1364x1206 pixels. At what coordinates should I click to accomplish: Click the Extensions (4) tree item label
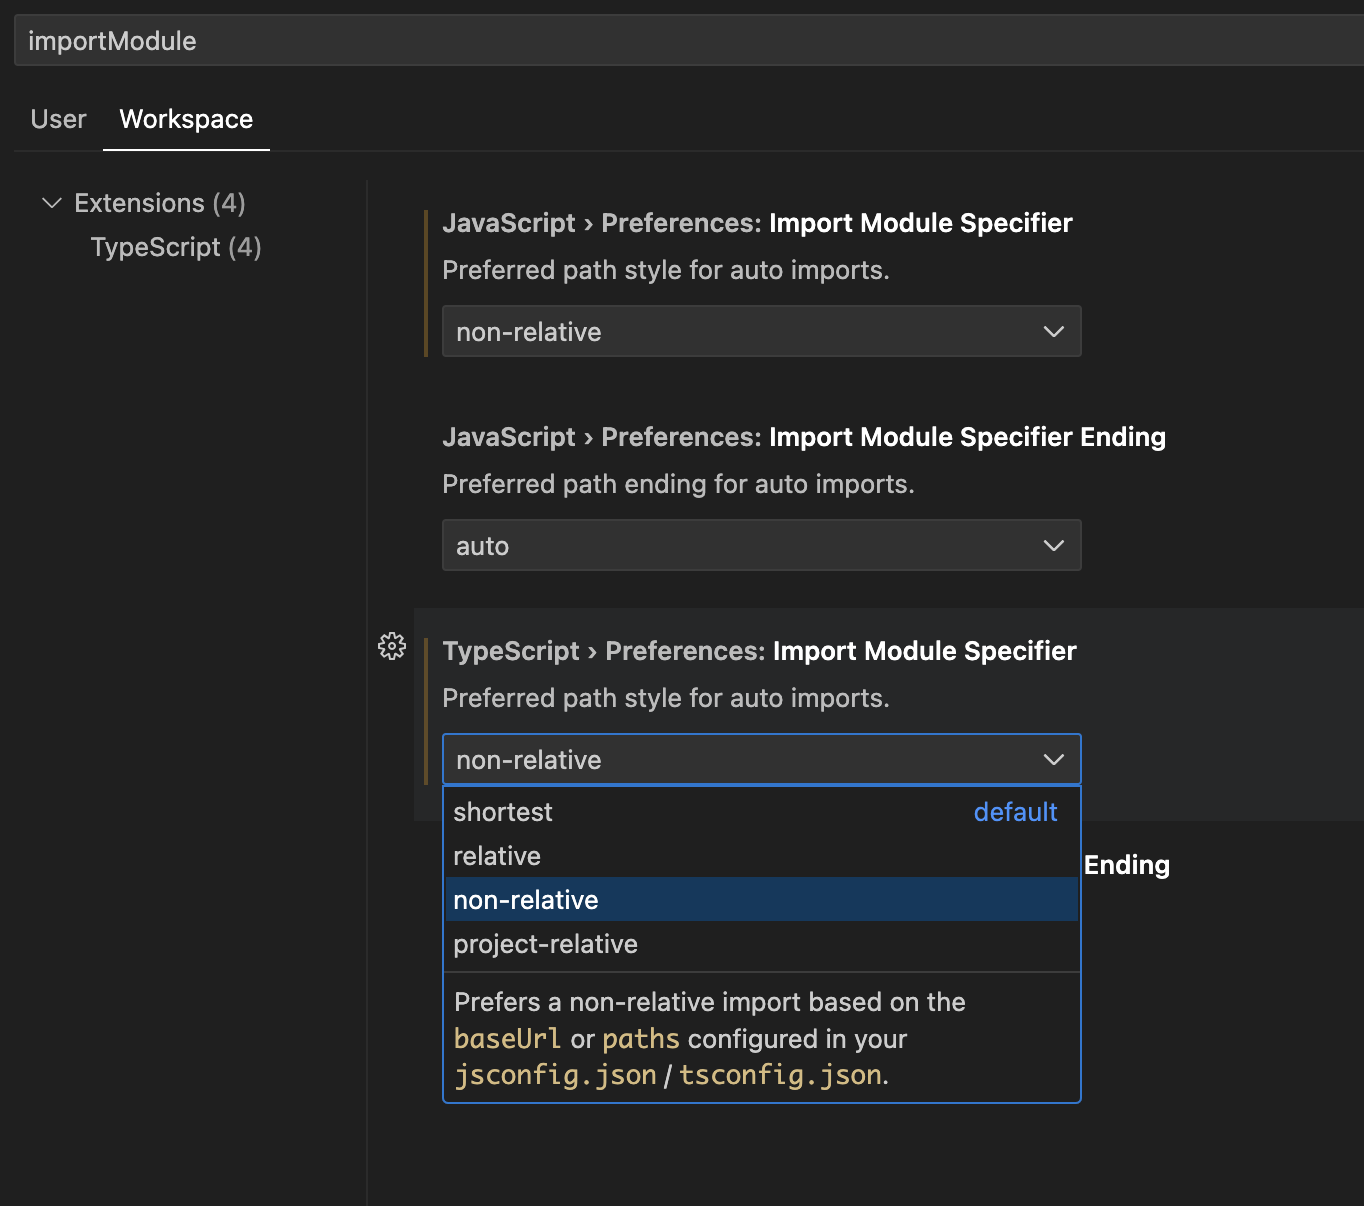160,203
